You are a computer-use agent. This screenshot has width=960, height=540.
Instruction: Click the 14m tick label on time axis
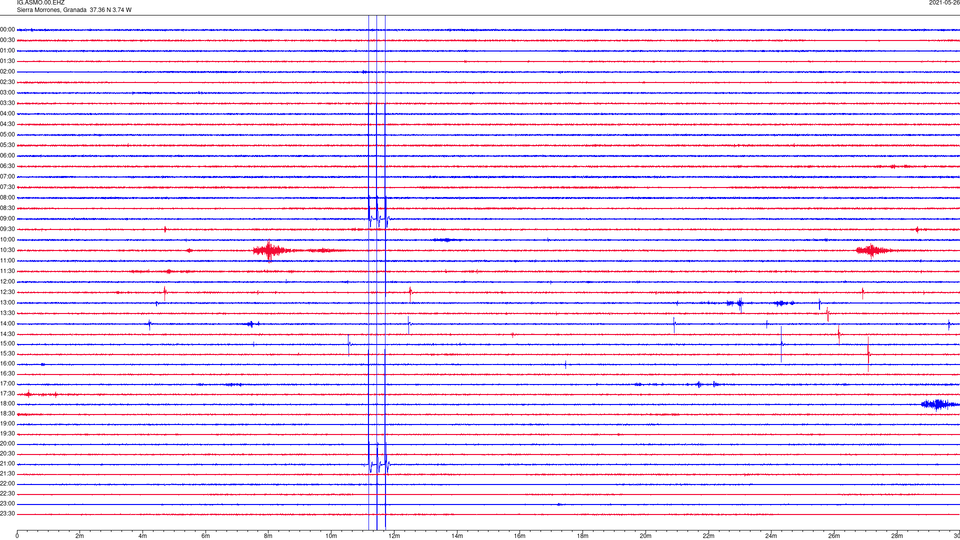457,536
